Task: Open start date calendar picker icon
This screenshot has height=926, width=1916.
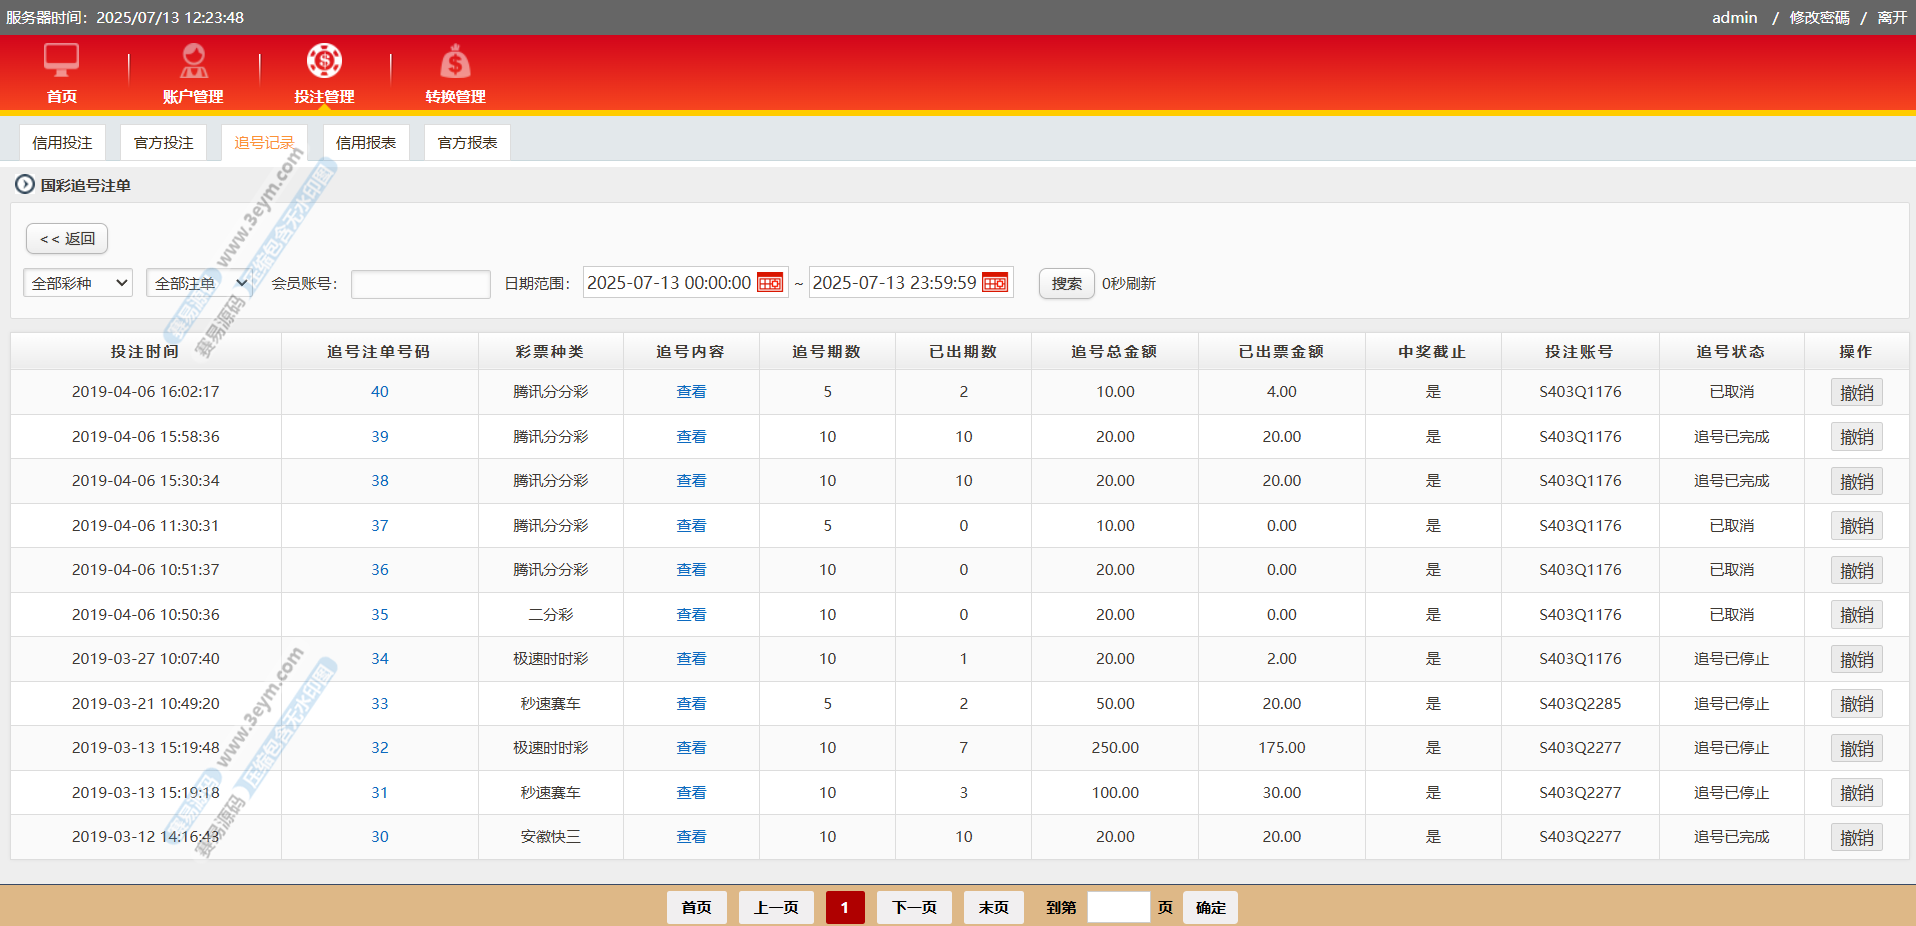Action: 770,283
